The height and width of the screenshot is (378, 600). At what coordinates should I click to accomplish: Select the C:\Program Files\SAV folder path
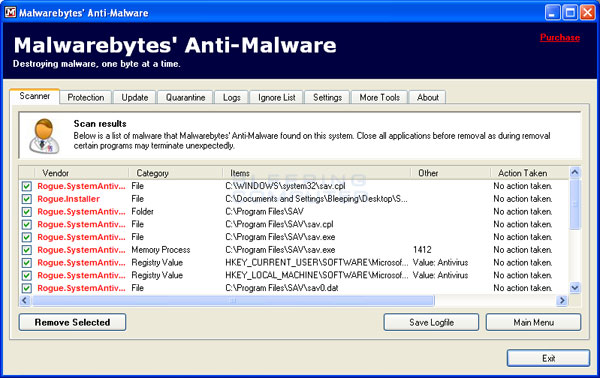pos(264,212)
